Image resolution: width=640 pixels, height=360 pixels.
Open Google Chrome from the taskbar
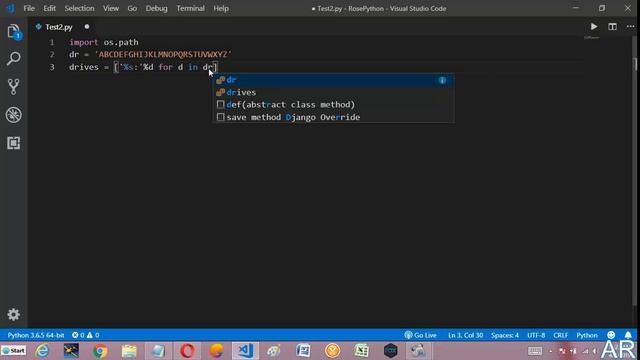pyautogui.click(x=100, y=351)
